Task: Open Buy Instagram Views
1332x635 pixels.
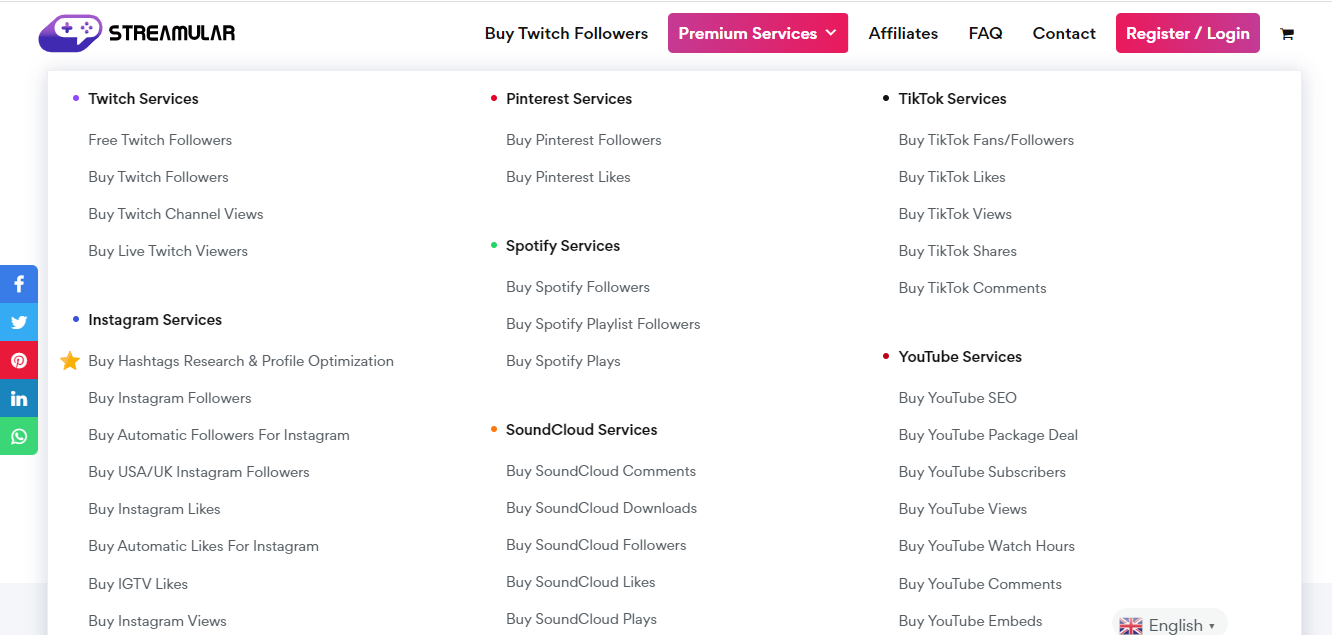Action: [x=157, y=621]
